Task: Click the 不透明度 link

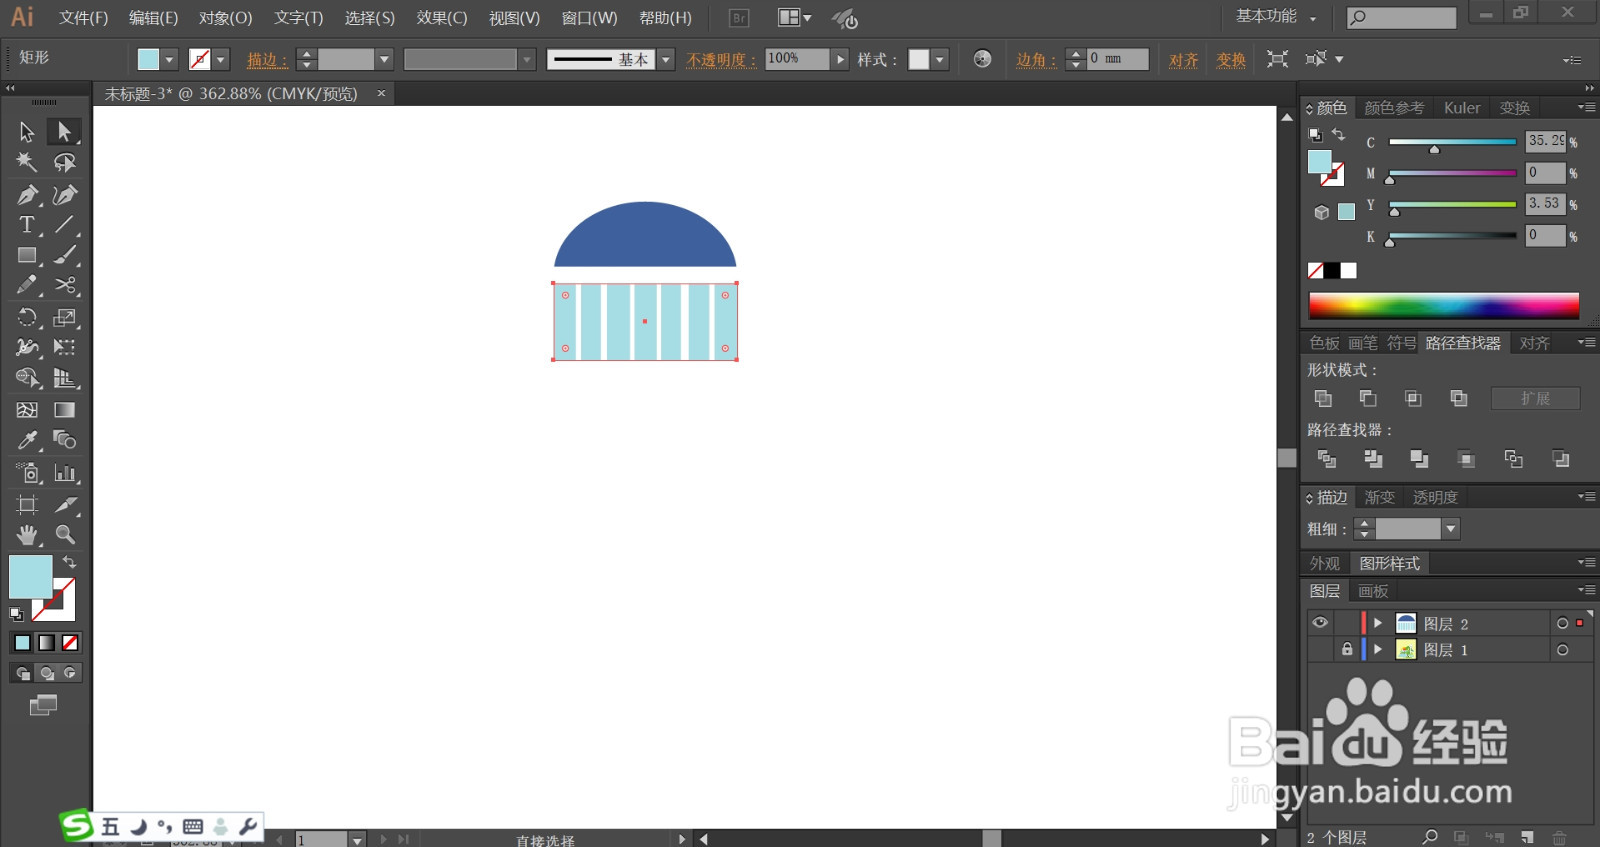Action: point(720,60)
